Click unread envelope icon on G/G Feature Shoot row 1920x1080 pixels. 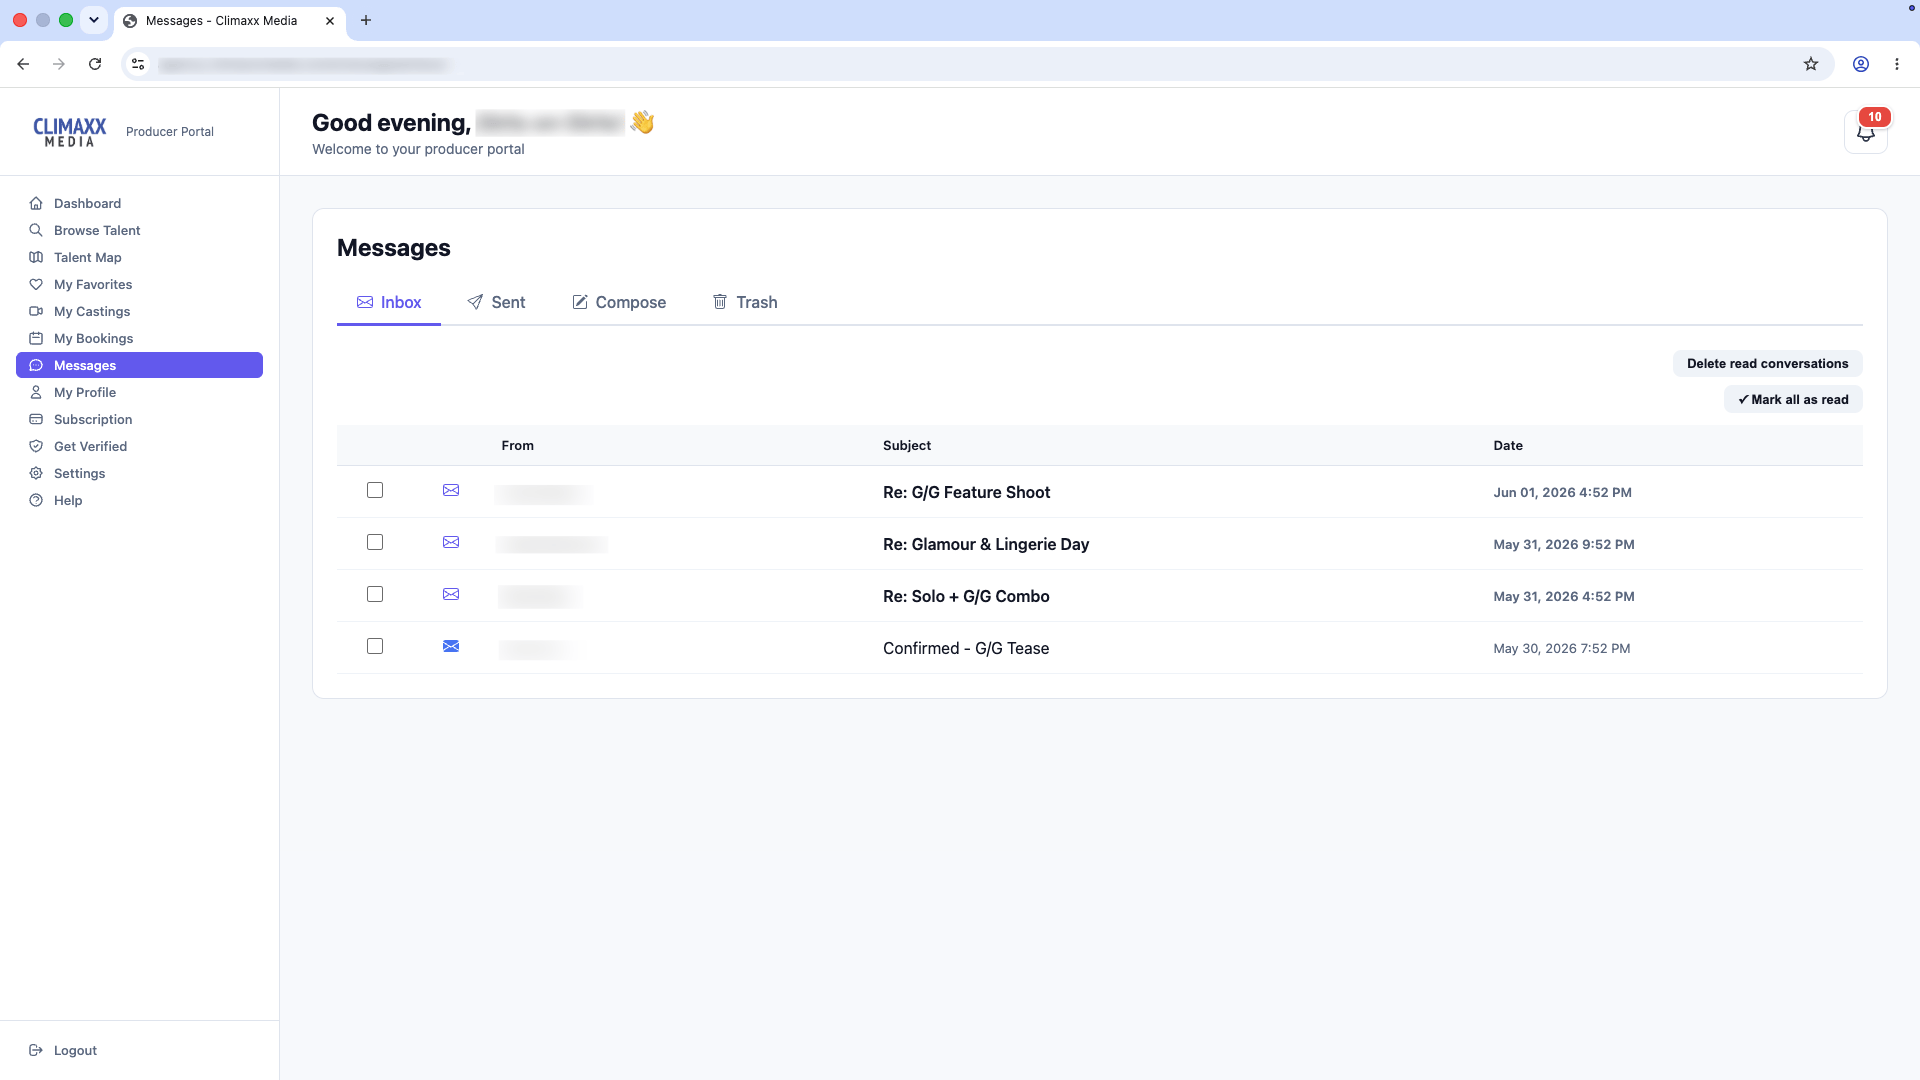pos(451,490)
